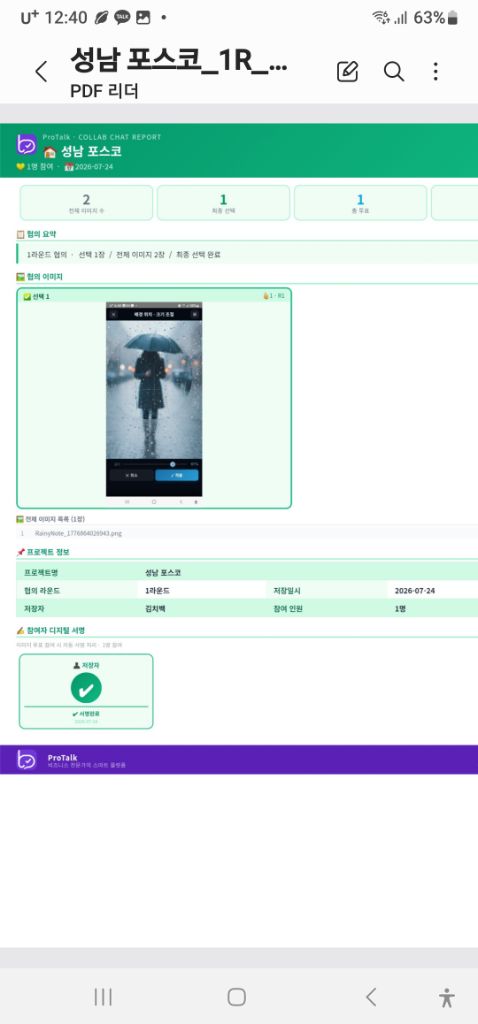
Task: Open the three-dot overflow menu
Action: (x=436, y=71)
